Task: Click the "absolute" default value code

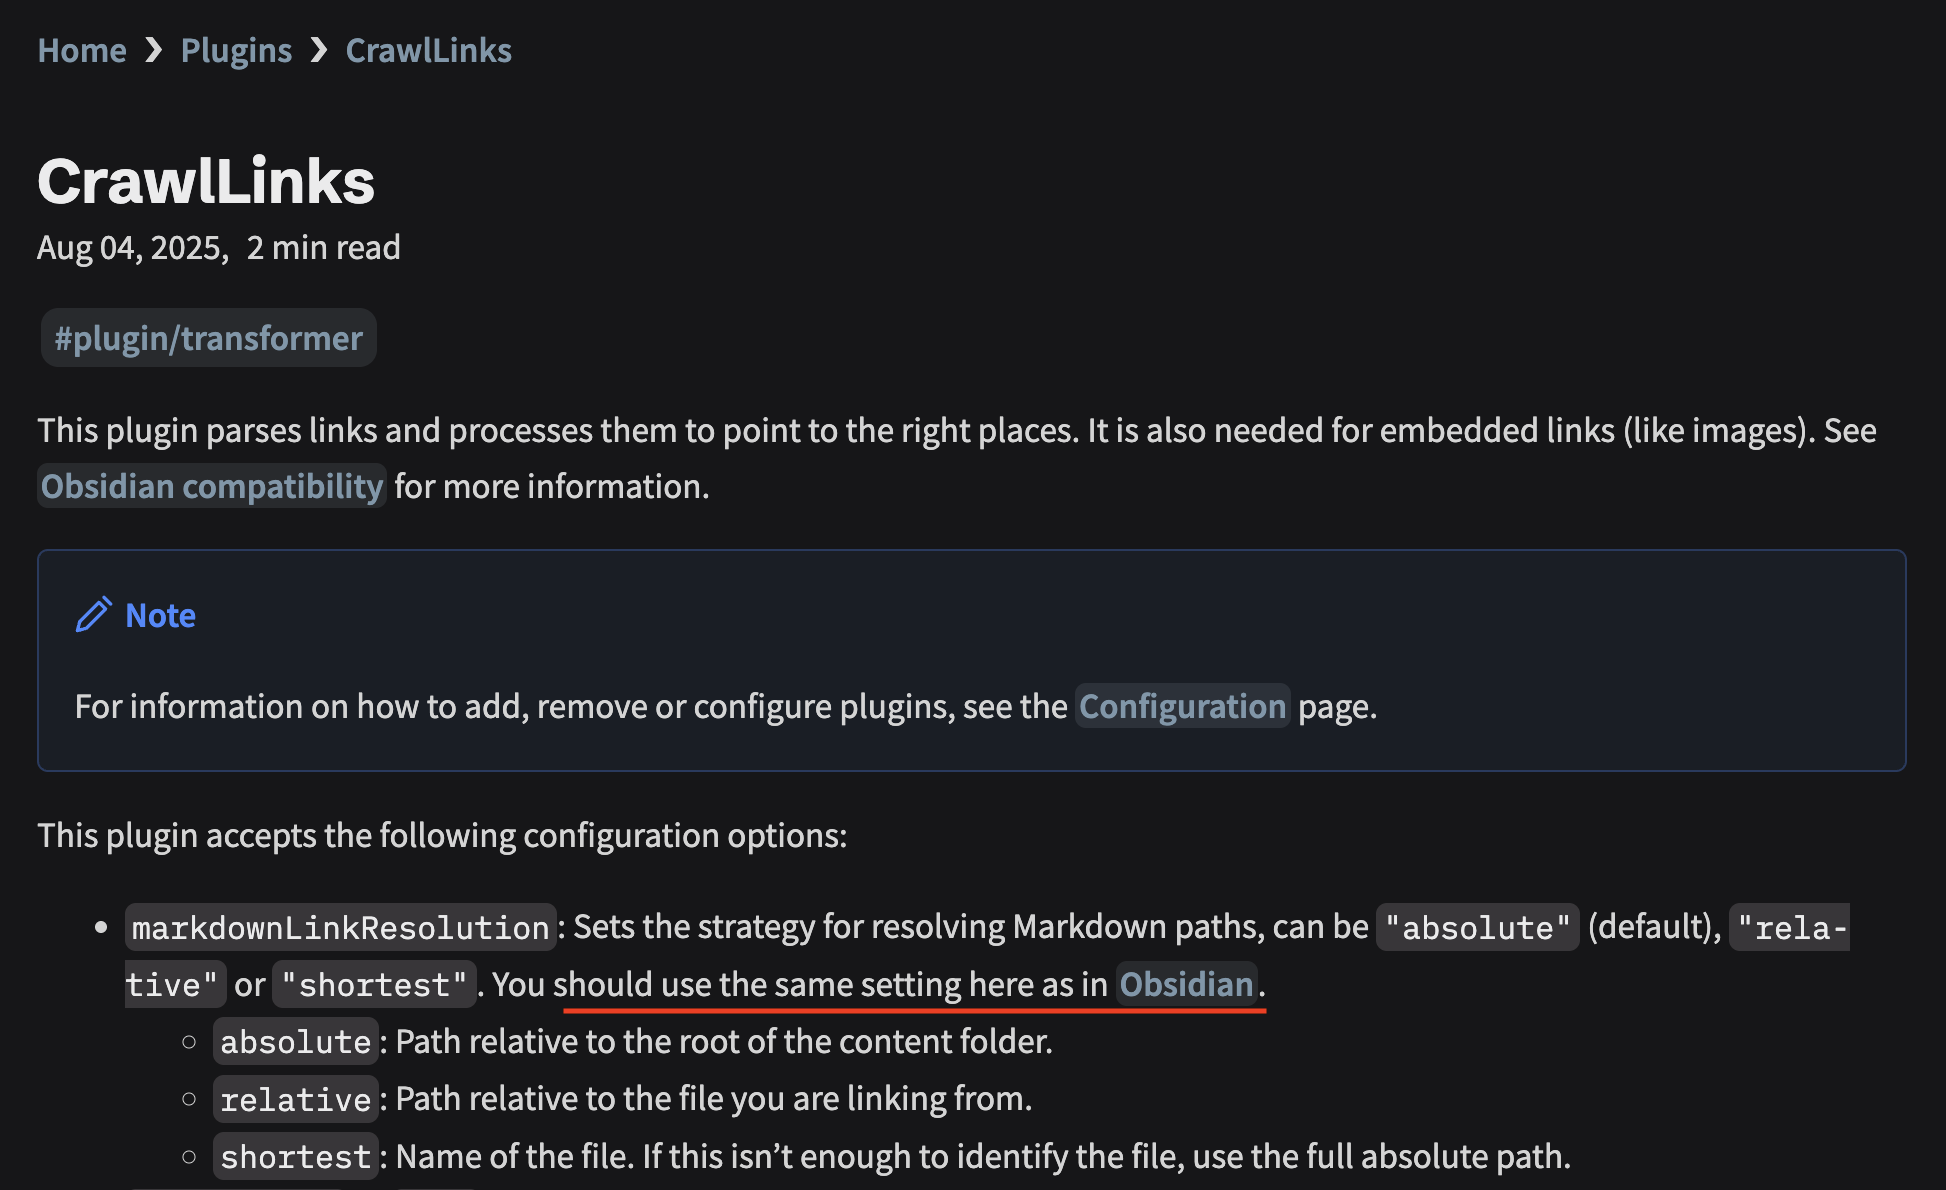Action: pos(1477,927)
